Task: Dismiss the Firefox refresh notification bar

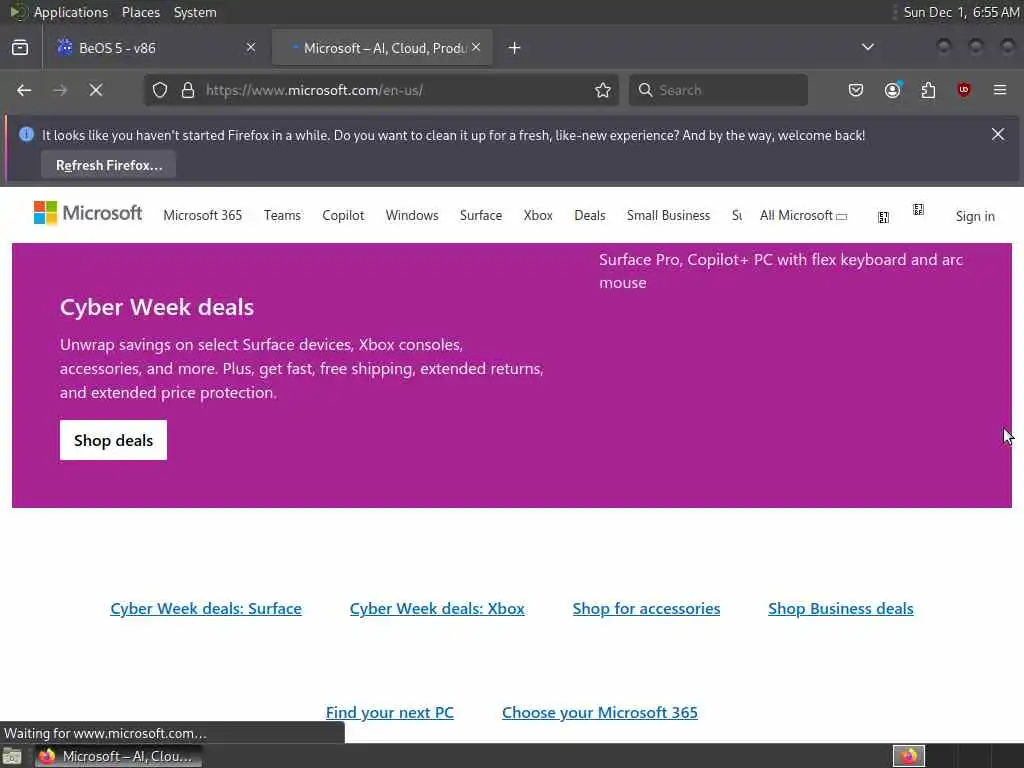Action: pos(998,135)
